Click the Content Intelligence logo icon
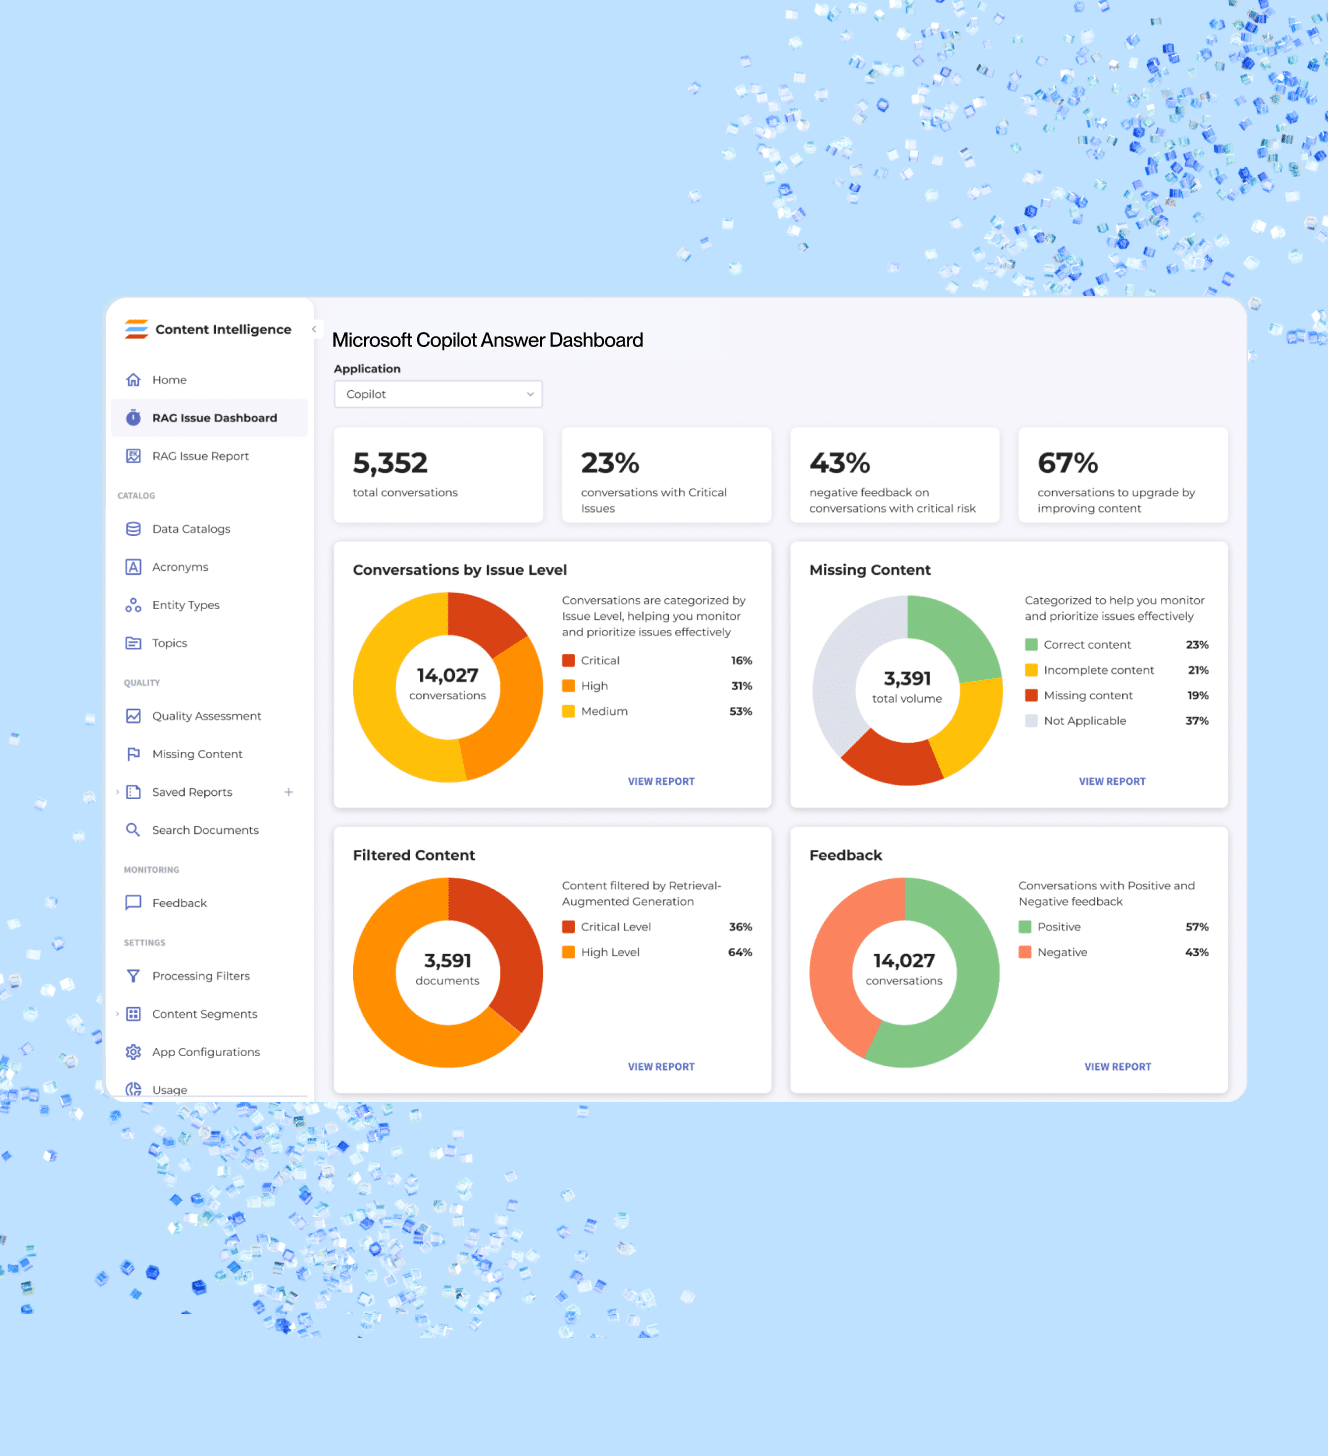1328x1456 pixels. (x=136, y=329)
